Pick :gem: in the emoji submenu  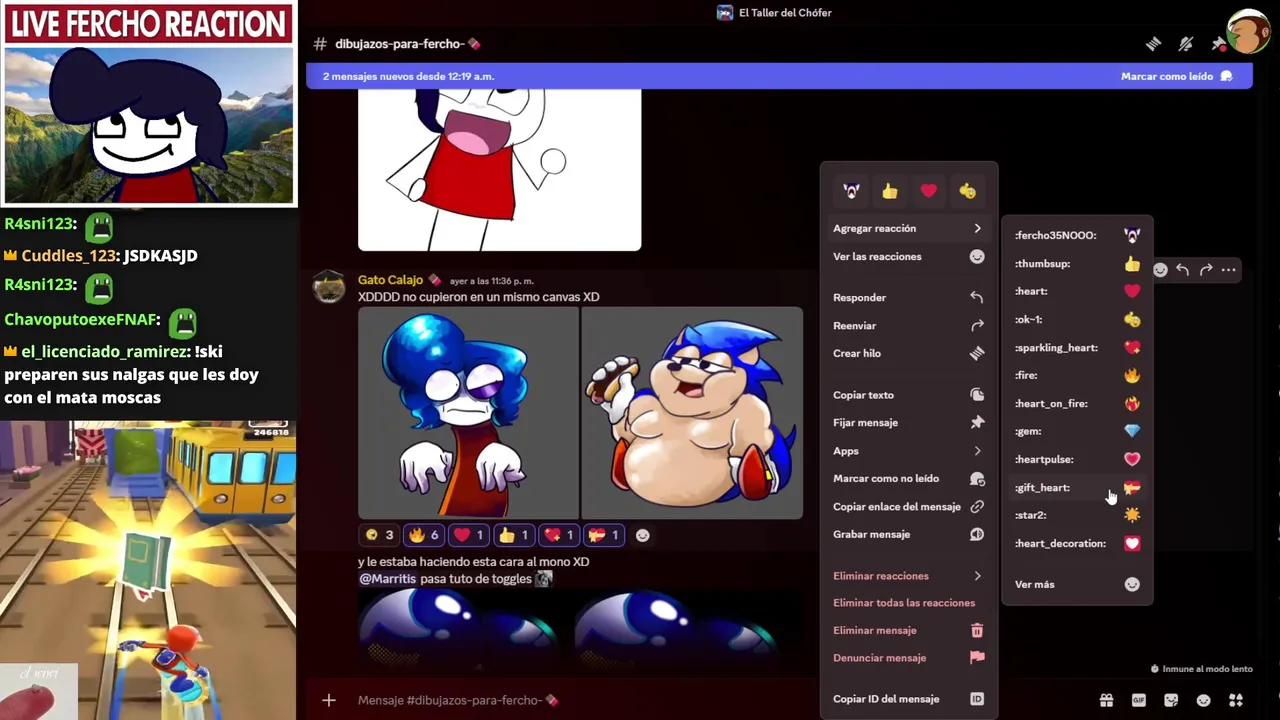1077,431
